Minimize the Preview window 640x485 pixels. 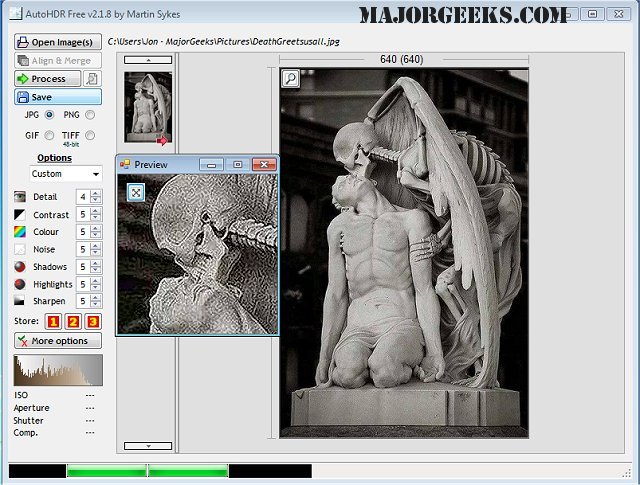coord(211,165)
